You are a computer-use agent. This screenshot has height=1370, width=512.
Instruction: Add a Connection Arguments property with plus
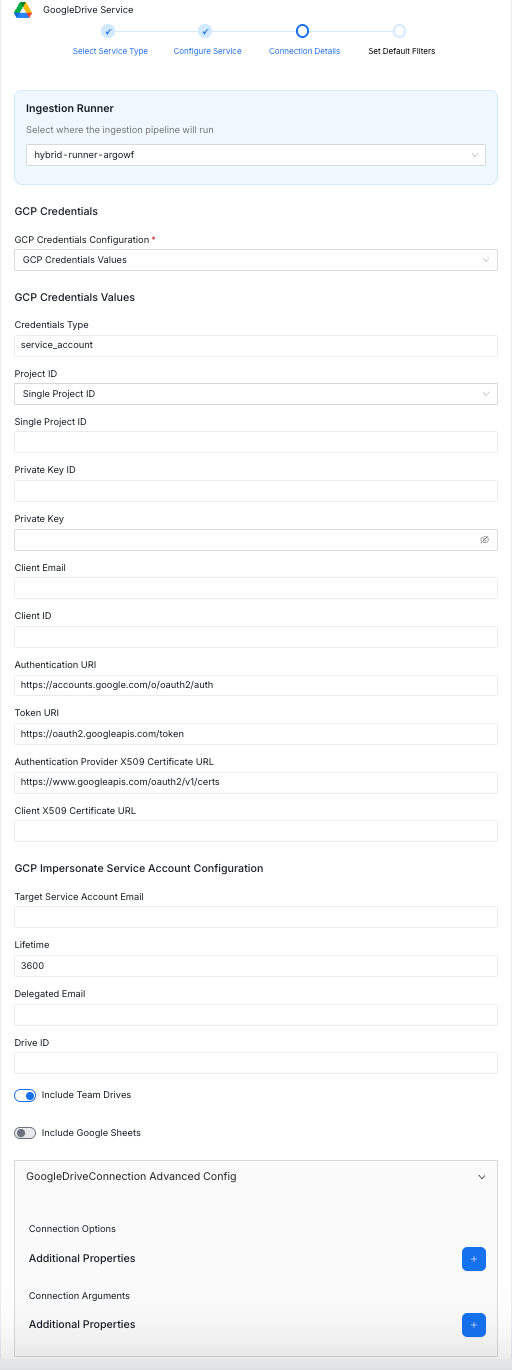point(474,1325)
